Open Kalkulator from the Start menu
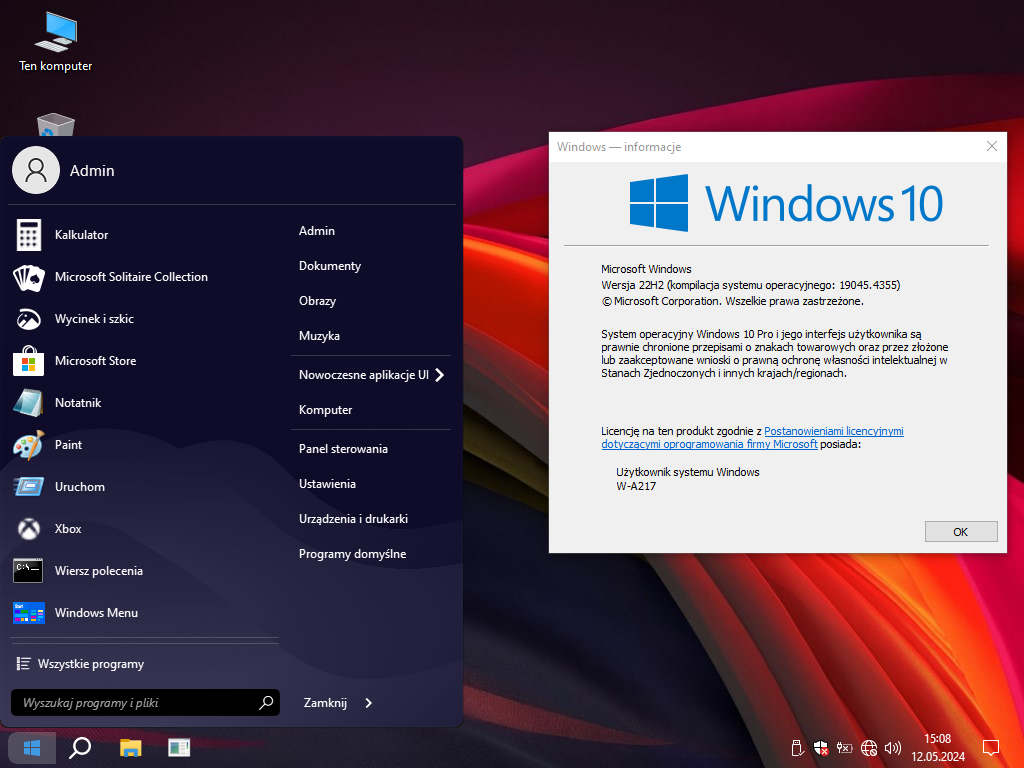Image resolution: width=1024 pixels, height=768 pixels. coord(82,235)
